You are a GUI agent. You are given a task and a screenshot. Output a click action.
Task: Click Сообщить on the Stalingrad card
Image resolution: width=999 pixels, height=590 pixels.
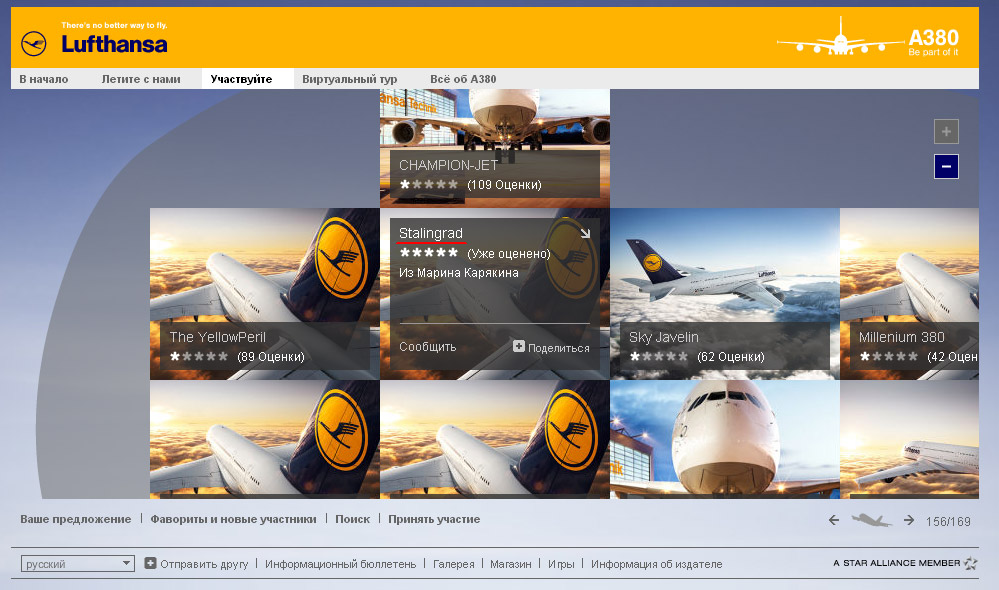(x=428, y=347)
